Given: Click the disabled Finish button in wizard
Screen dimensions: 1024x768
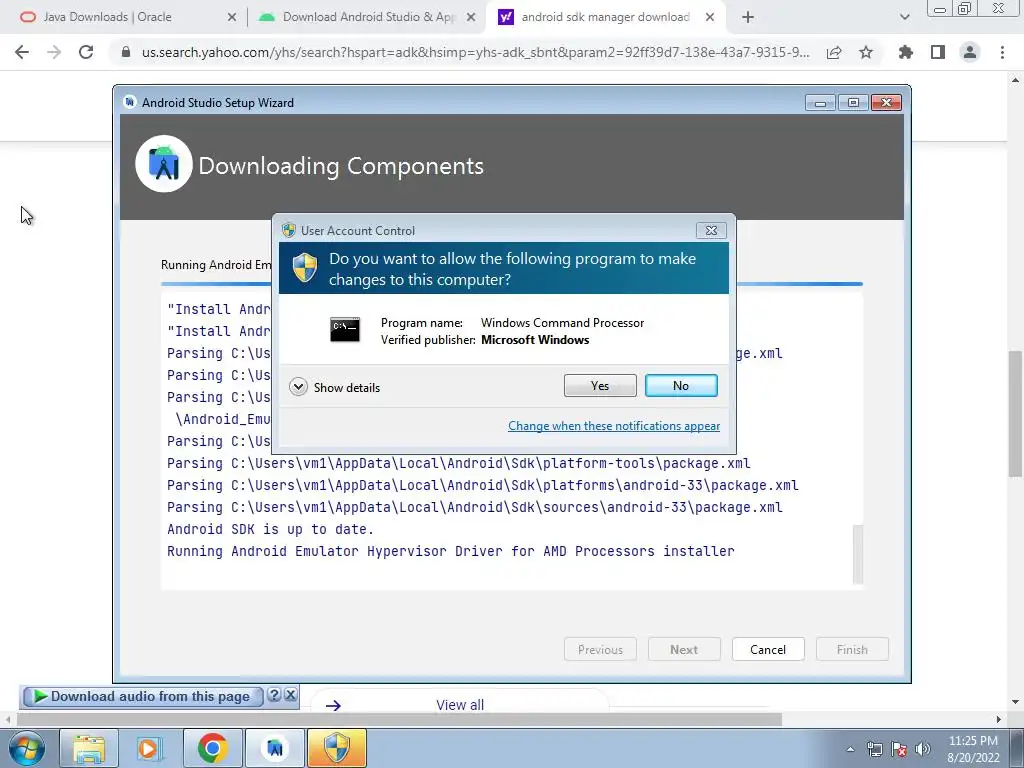Looking at the screenshot, I should coord(852,650).
